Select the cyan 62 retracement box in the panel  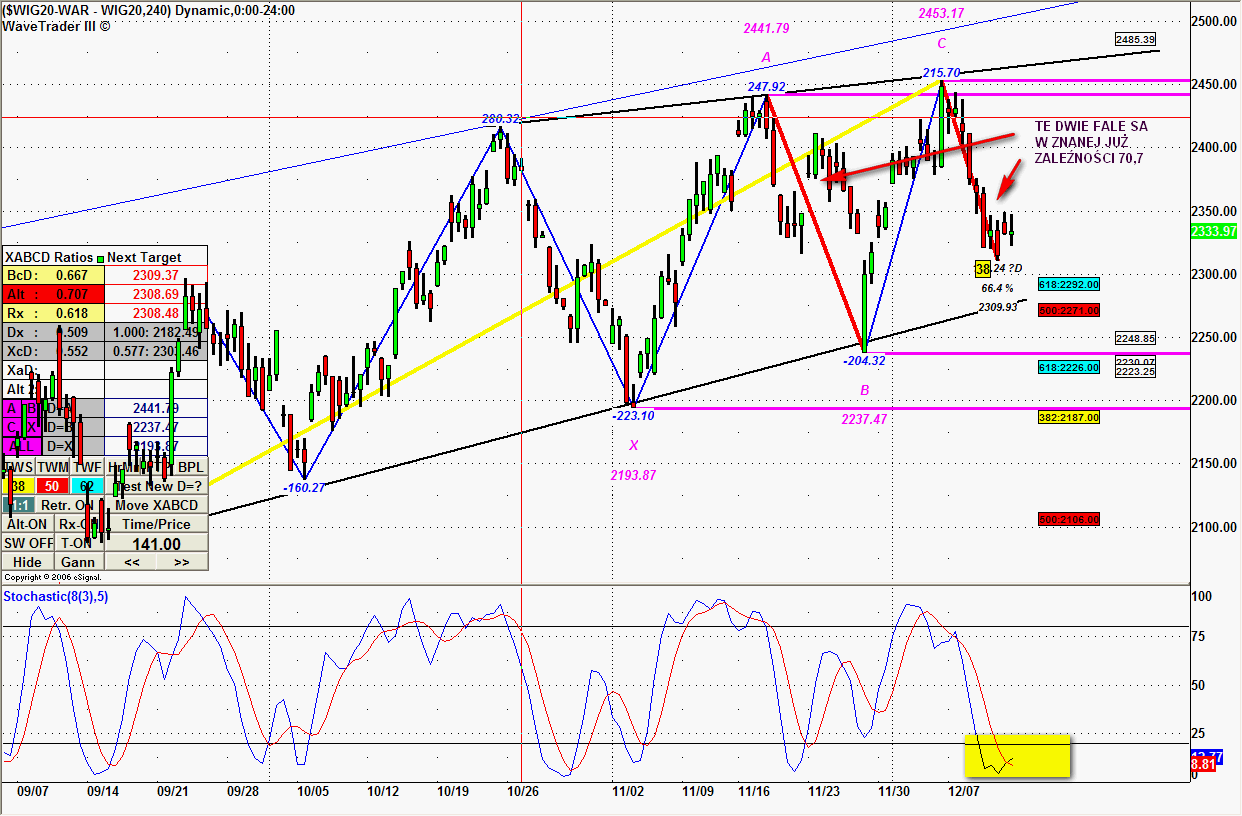[x=87, y=486]
